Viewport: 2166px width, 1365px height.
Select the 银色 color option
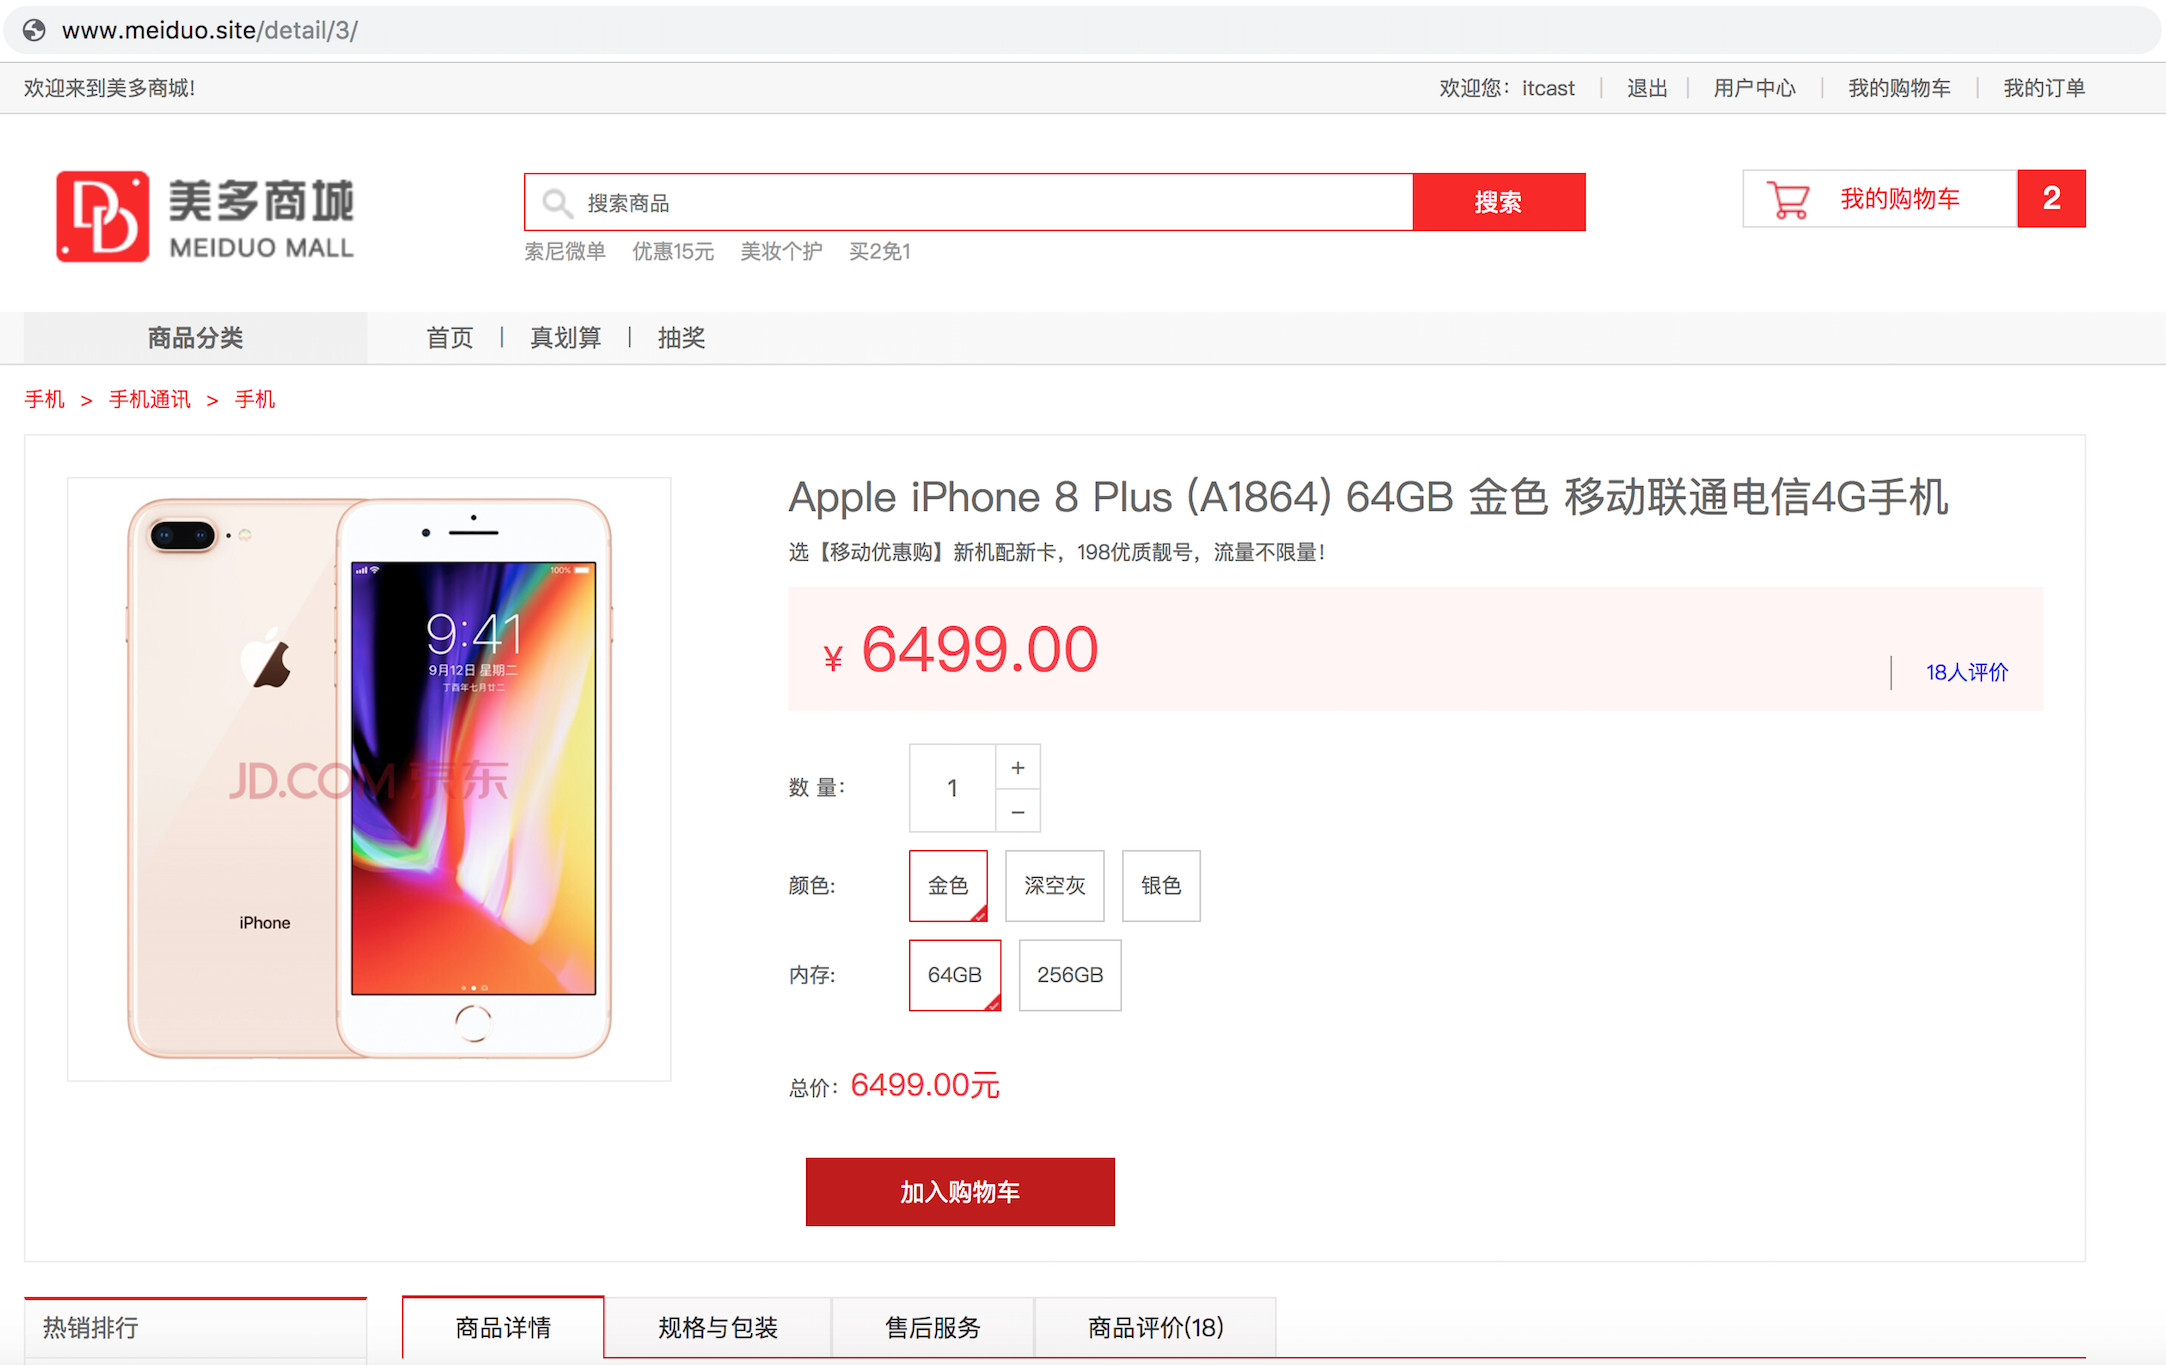tap(1161, 885)
